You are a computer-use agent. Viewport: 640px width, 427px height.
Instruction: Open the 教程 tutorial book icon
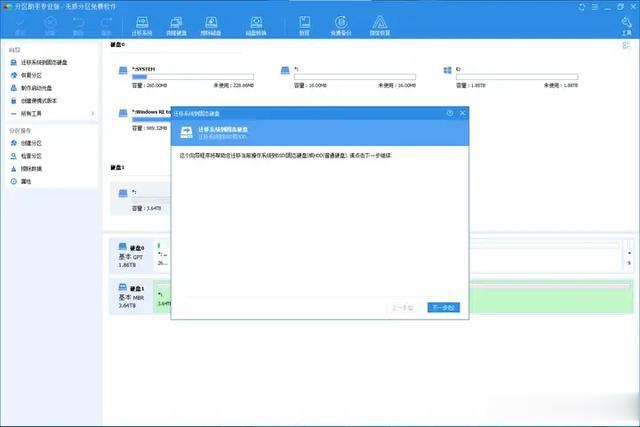304,26
